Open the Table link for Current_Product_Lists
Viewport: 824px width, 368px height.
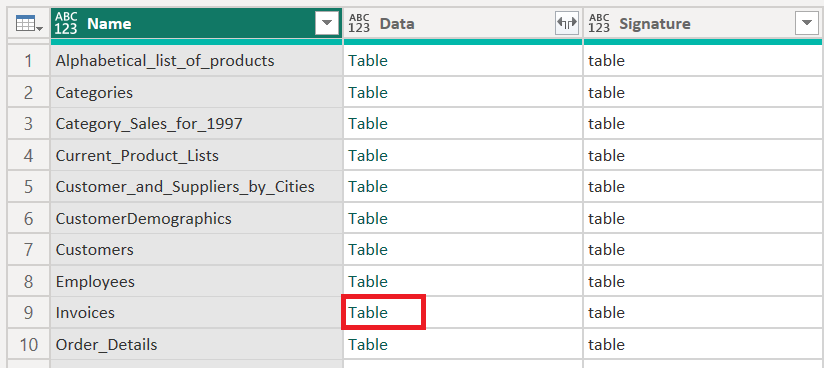pyautogui.click(x=368, y=156)
